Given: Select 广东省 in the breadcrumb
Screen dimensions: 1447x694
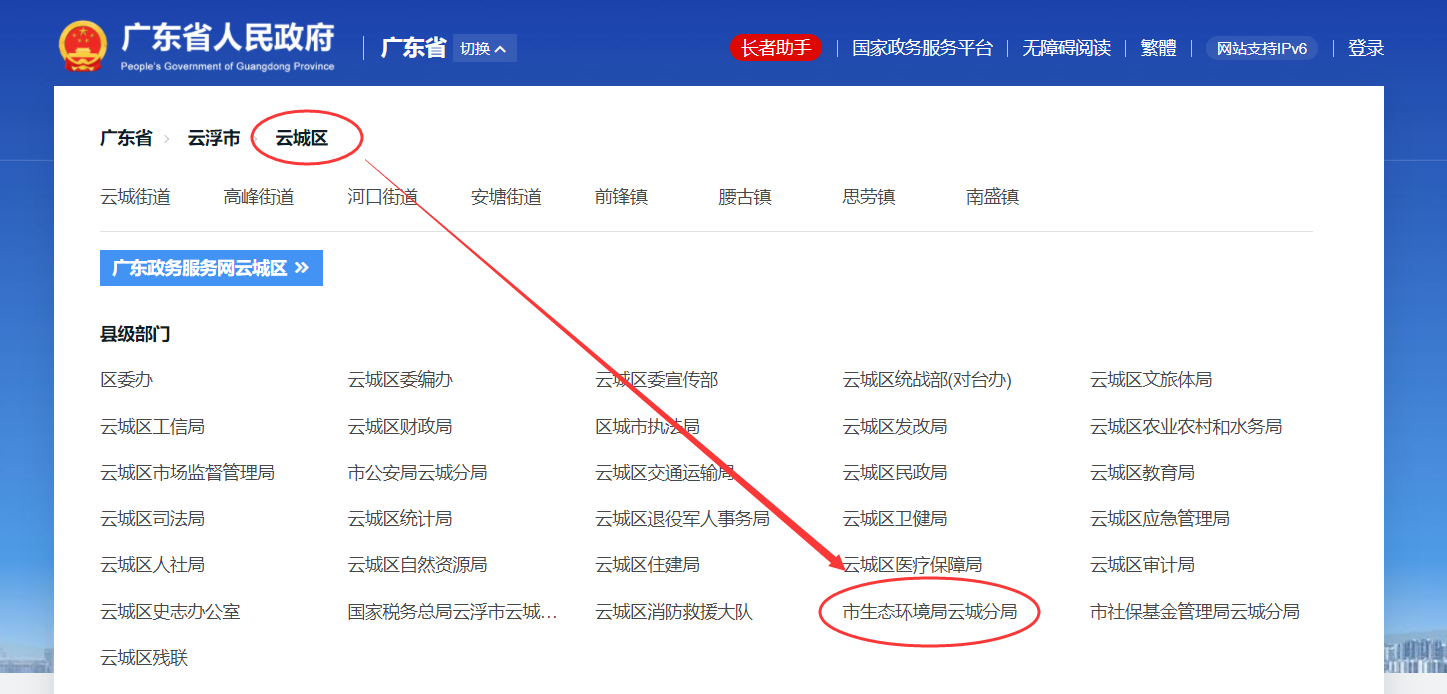Looking at the screenshot, I should tap(126, 139).
